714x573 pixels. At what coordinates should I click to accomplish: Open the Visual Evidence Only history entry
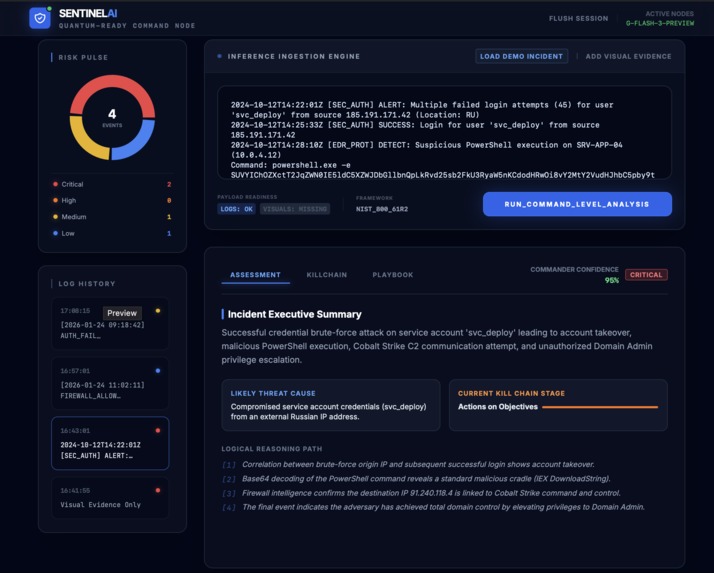coord(110,498)
